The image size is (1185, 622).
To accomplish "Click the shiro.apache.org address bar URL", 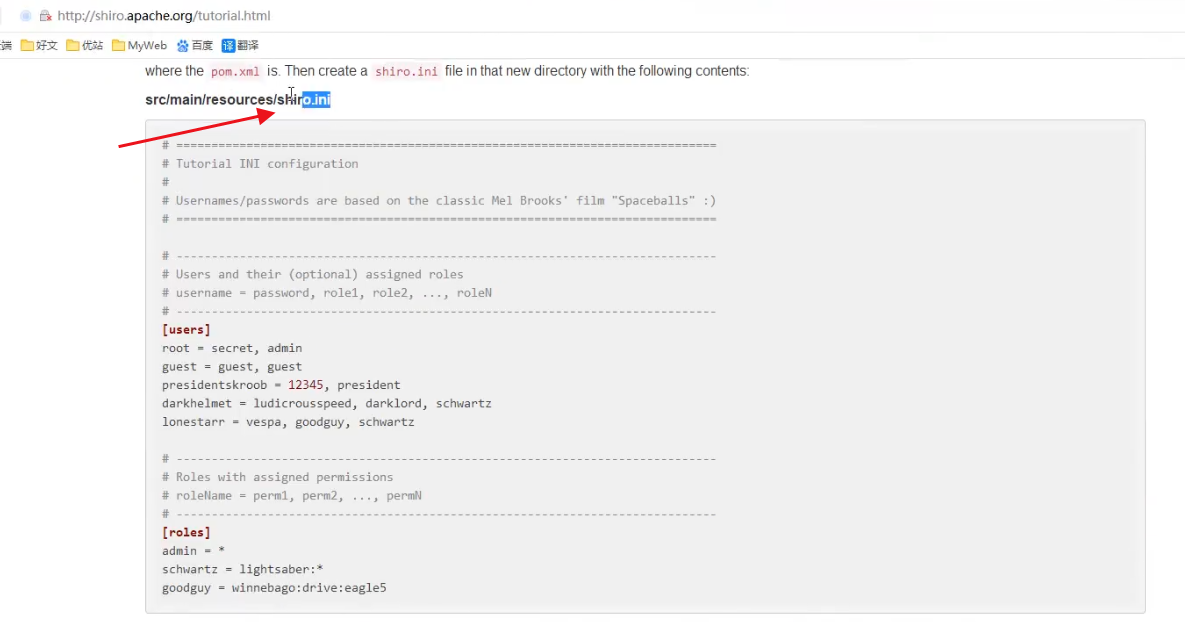I will (x=164, y=16).
